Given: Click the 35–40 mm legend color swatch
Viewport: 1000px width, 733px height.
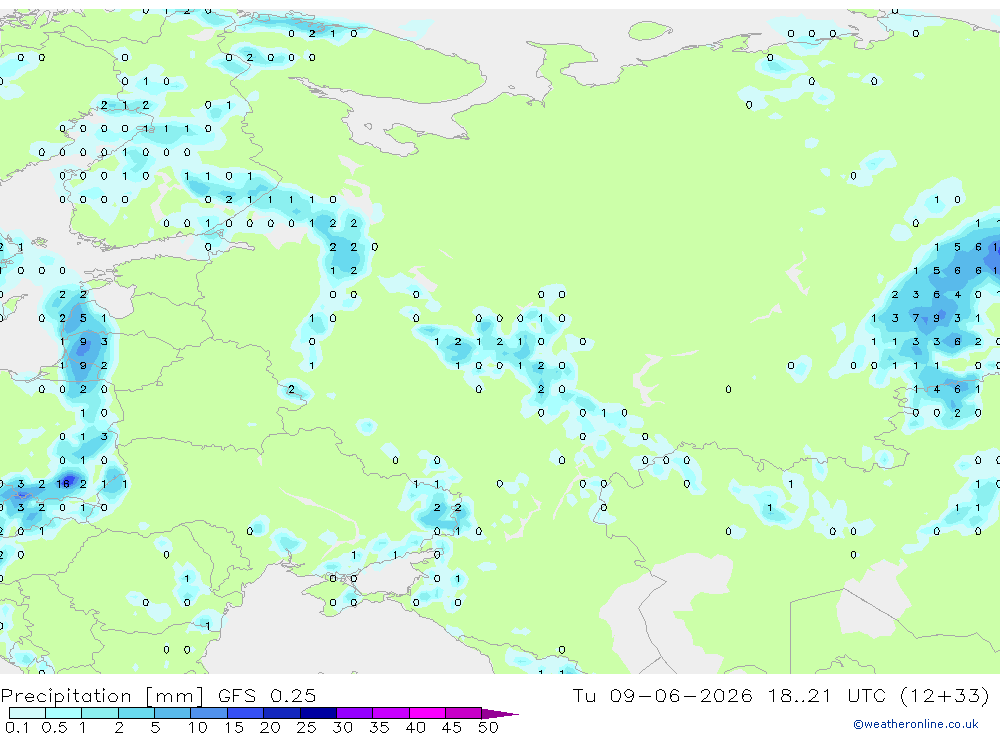Looking at the screenshot, I should (x=391, y=713).
